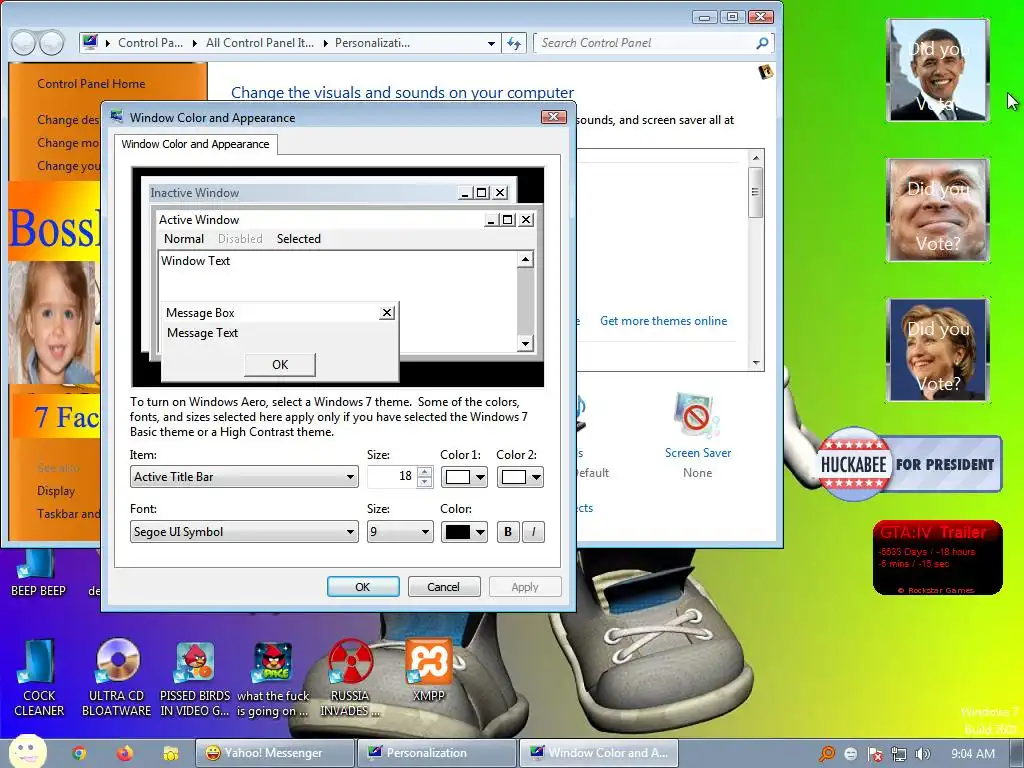Select the Angry Birds Space desktop icon
Screen dimensions: 1024x768
coord(272,678)
